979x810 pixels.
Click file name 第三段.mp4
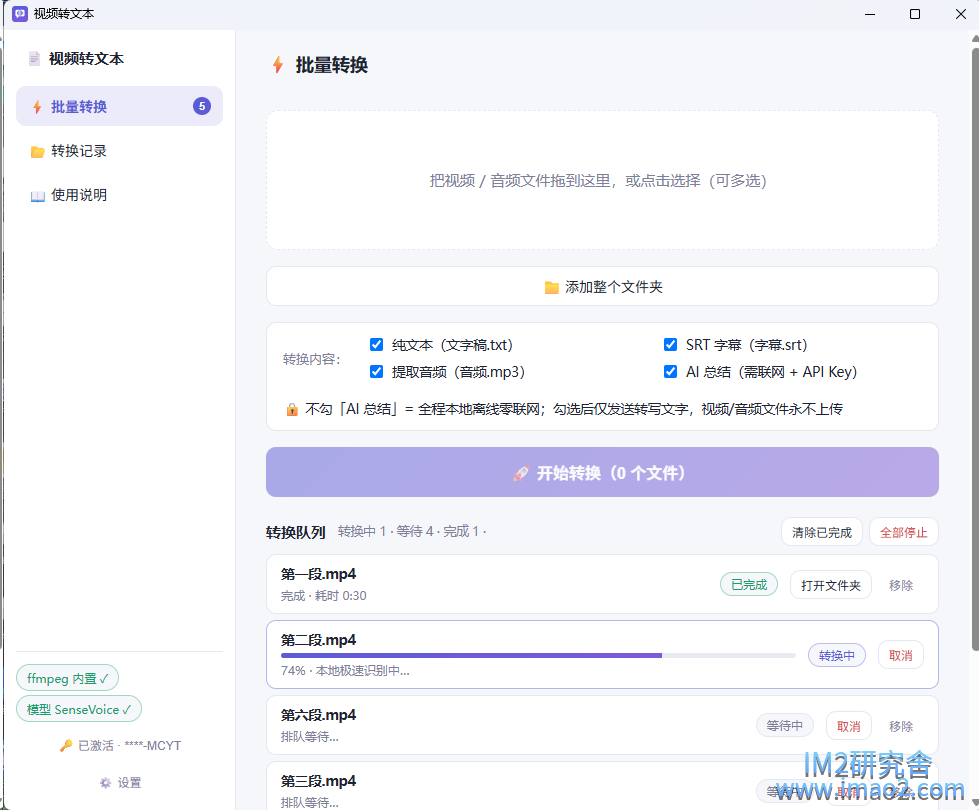tap(318, 781)
